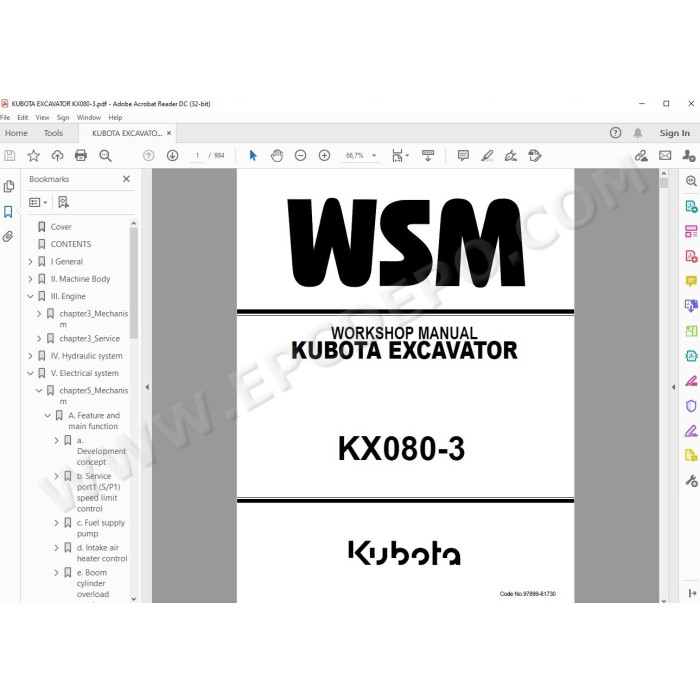700x700 pixels.
Task: Choose the Selection arrow tool
Action: [253, 155]
